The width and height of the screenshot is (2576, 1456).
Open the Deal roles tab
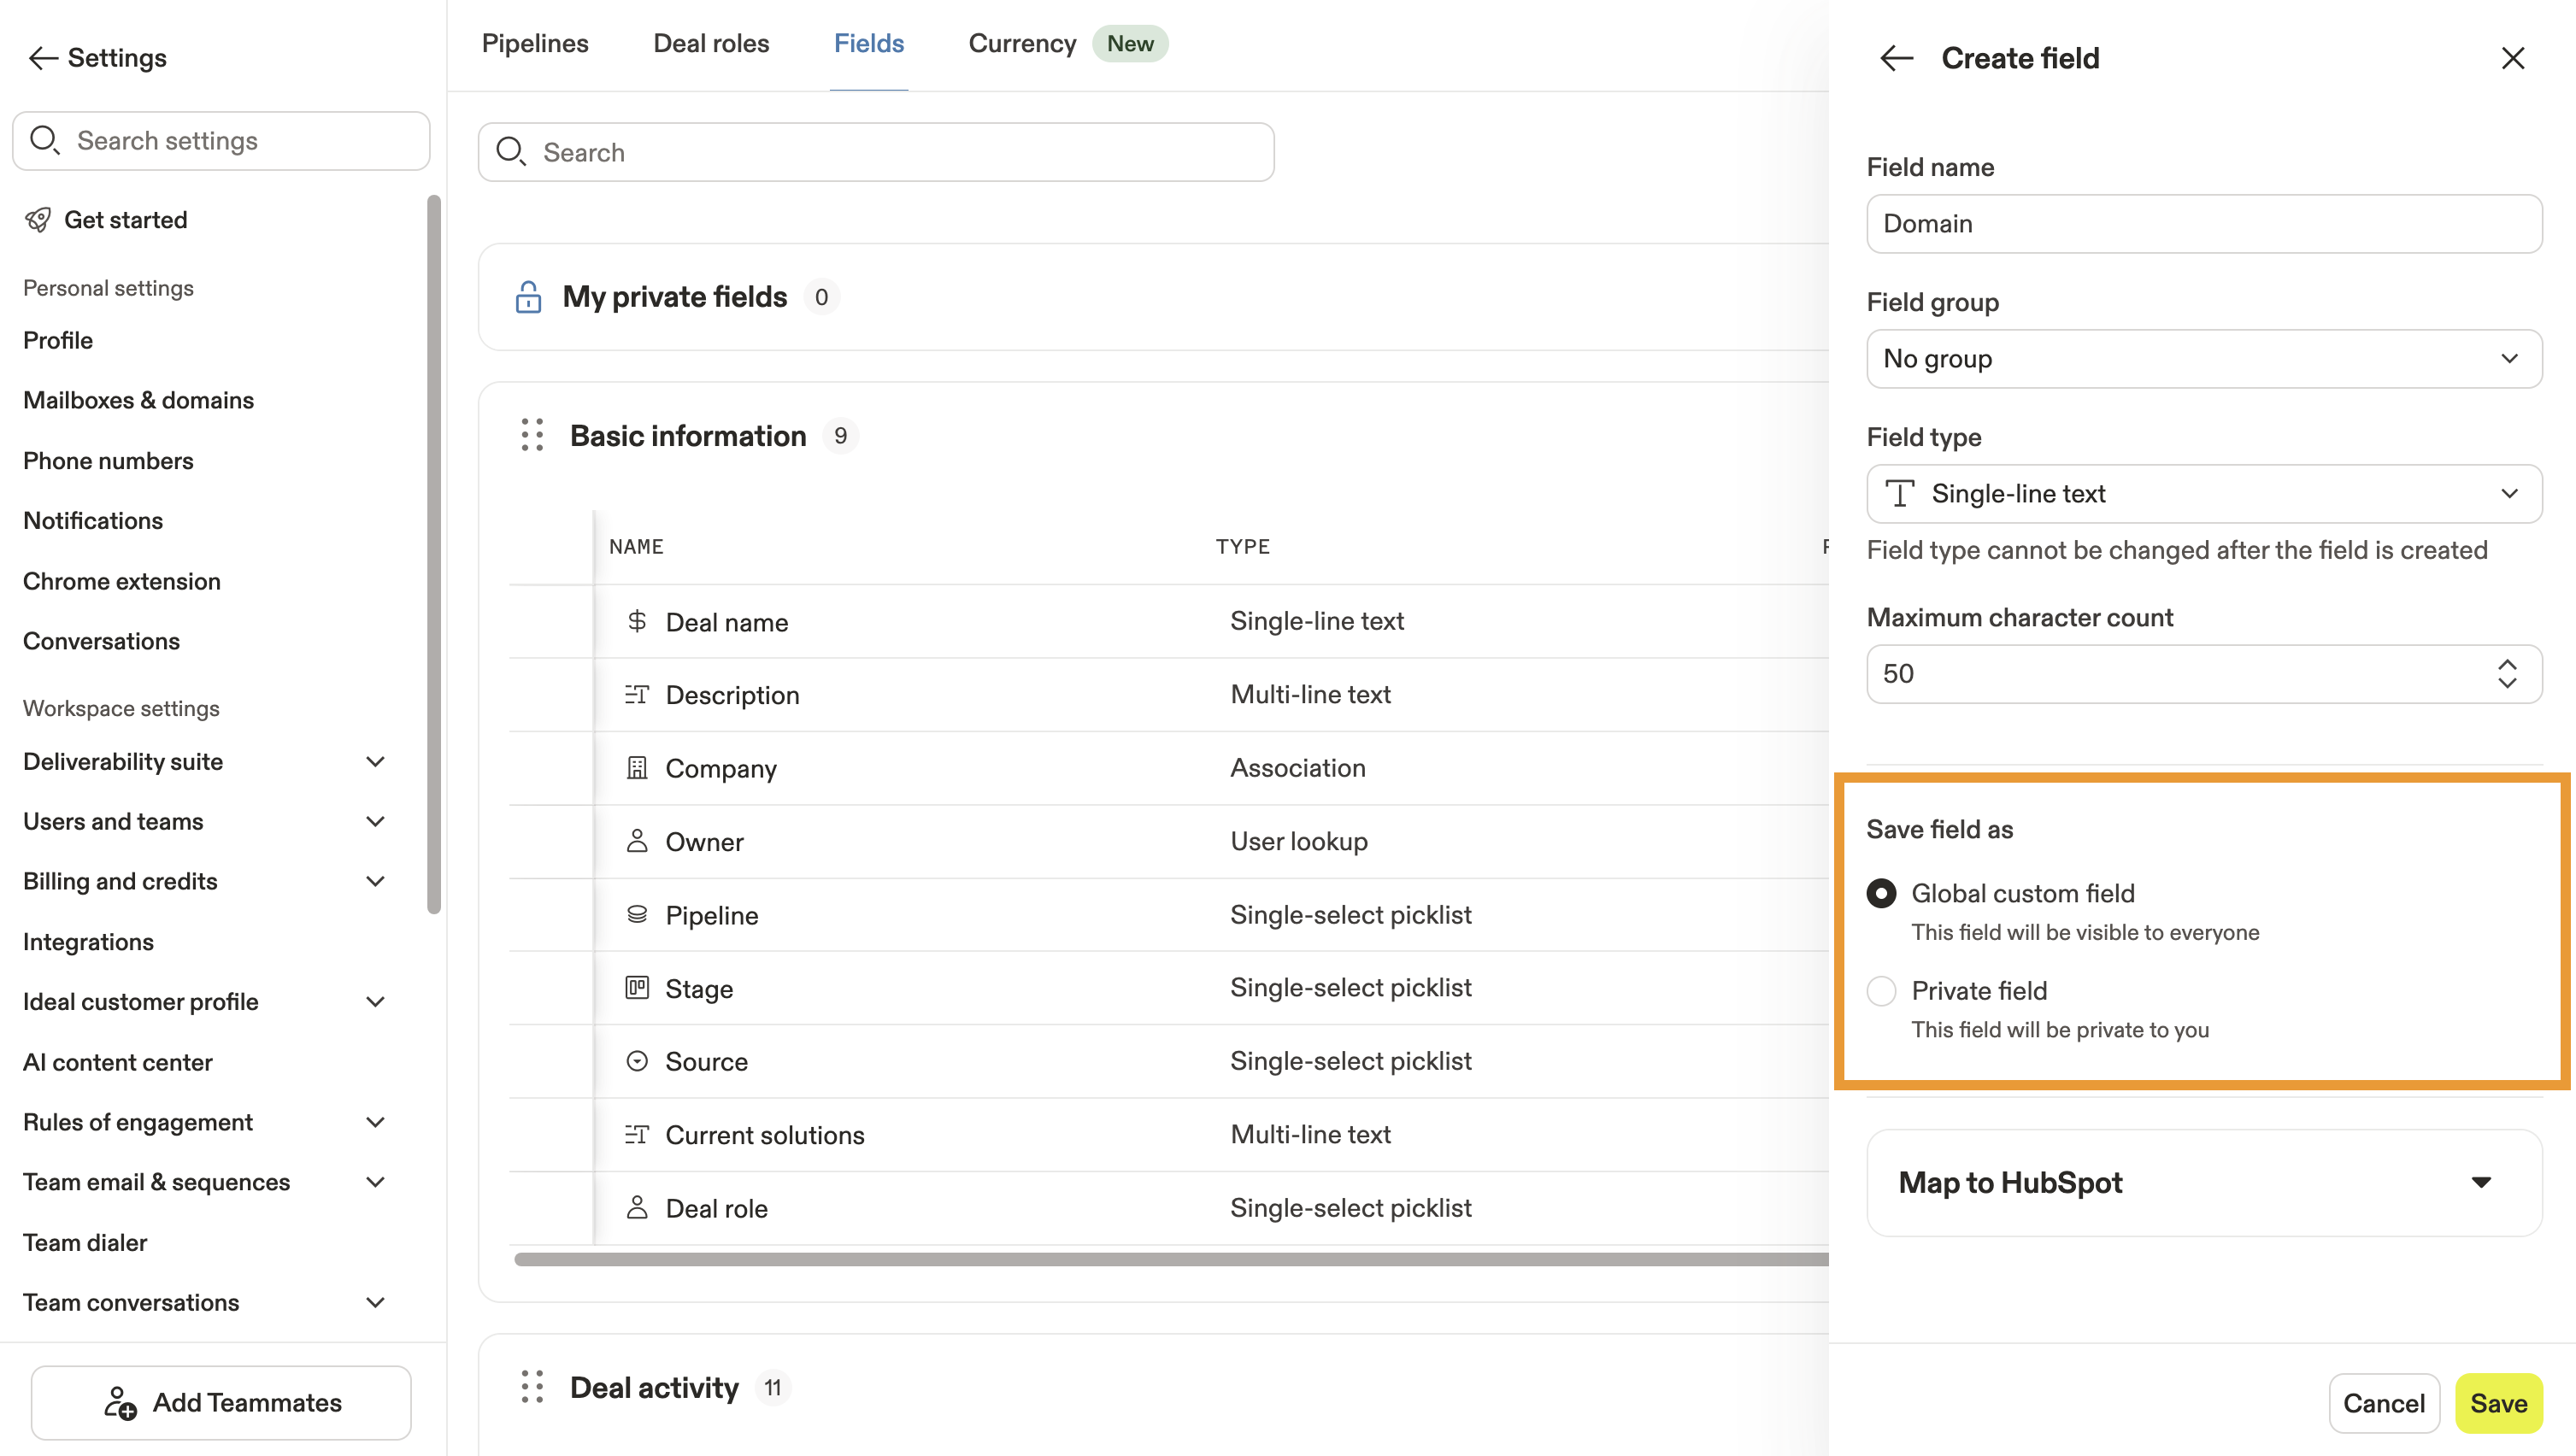[x=711, y=44]
